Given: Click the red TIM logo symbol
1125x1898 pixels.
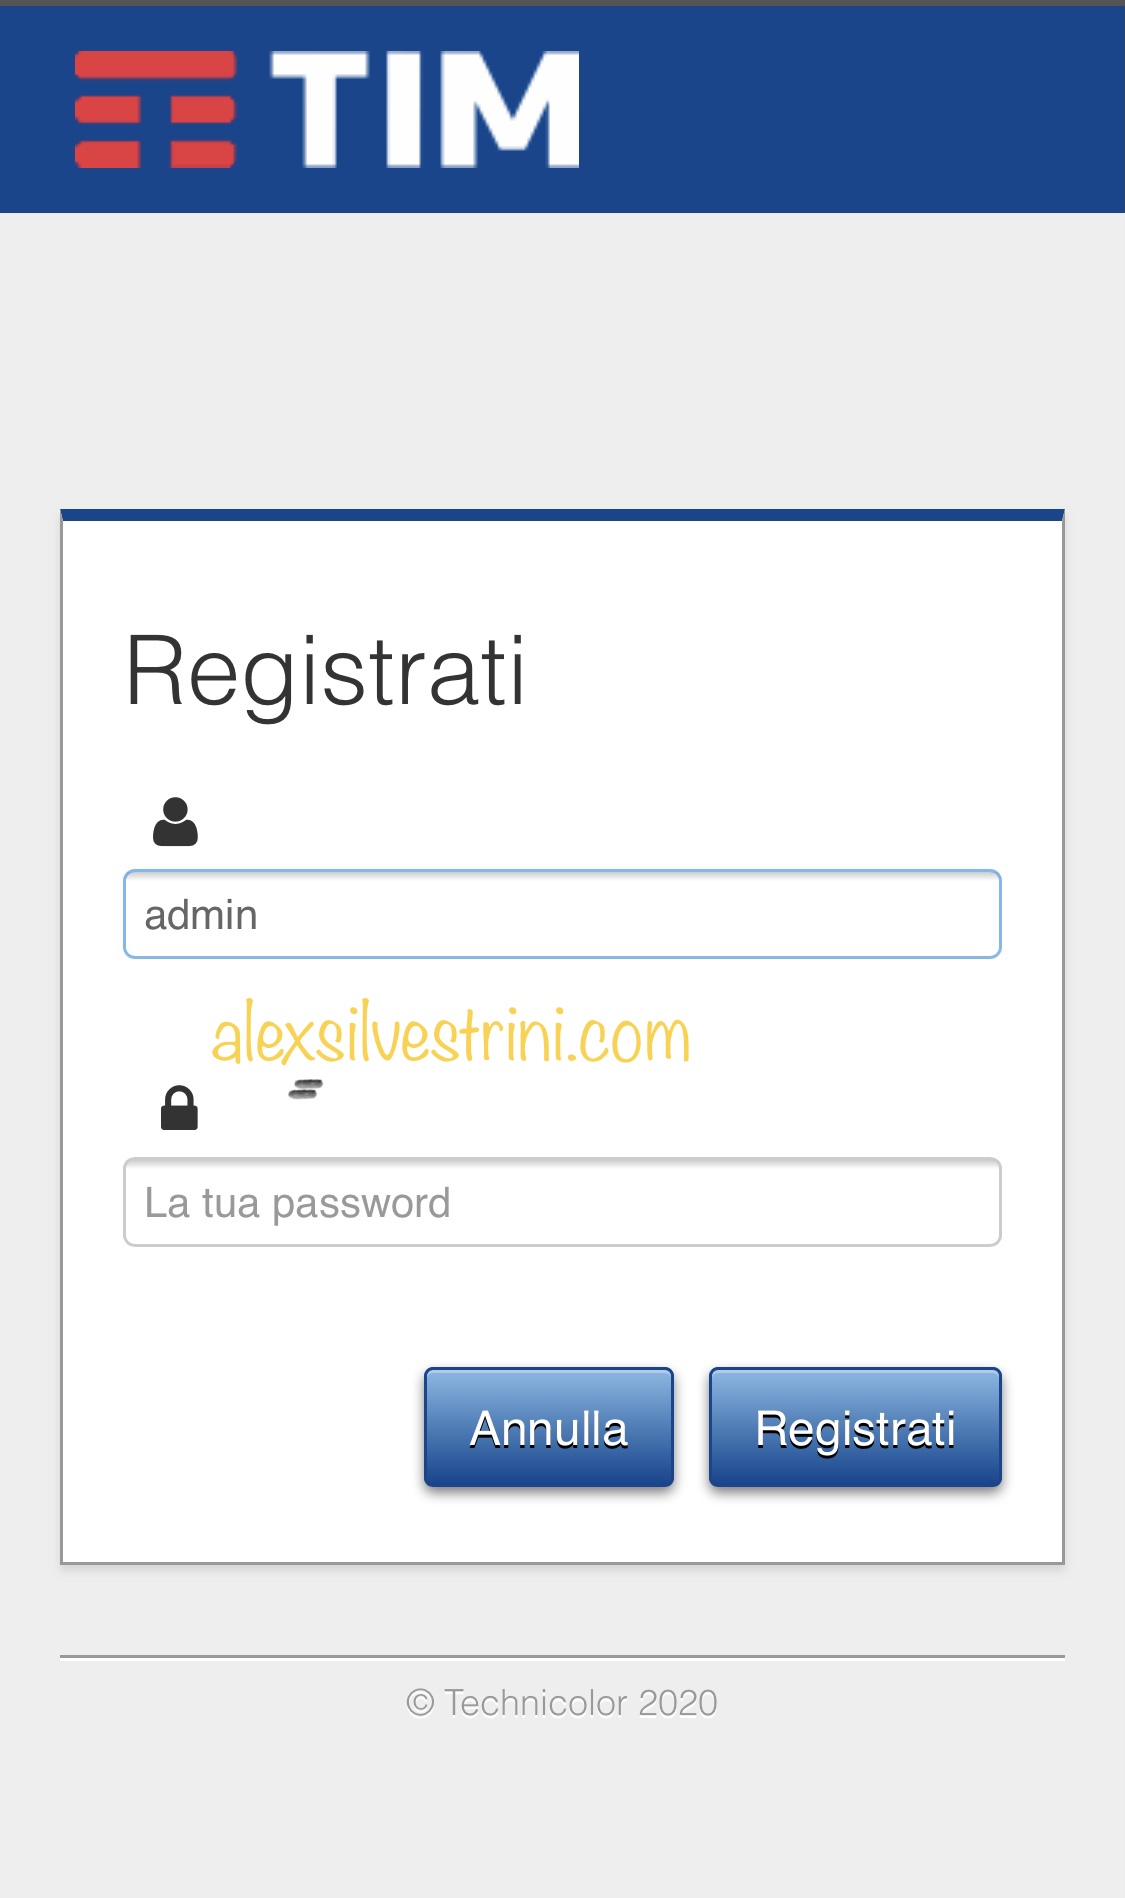Looking at the screenshot, I should [x=155, y=109].
